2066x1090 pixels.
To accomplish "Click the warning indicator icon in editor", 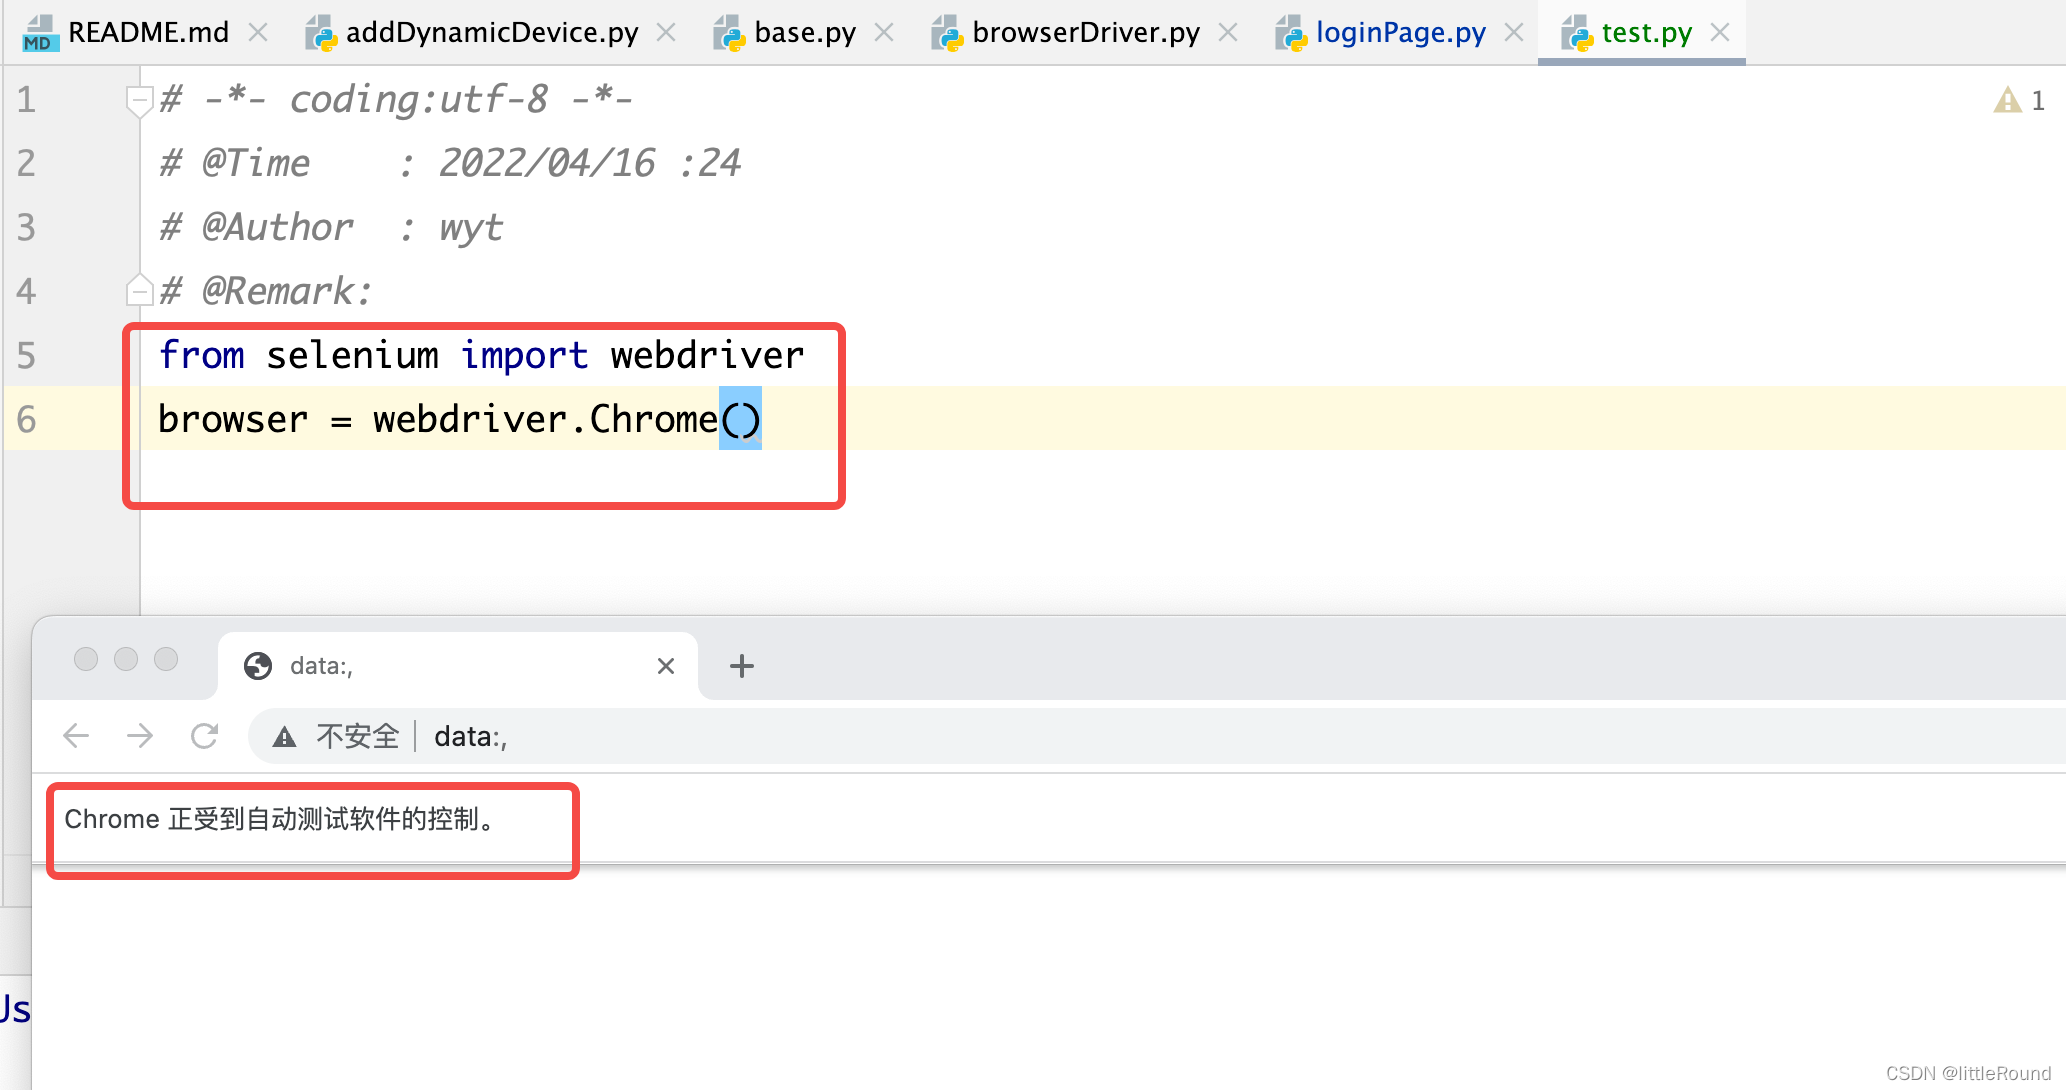I will tap(2007, 100).
